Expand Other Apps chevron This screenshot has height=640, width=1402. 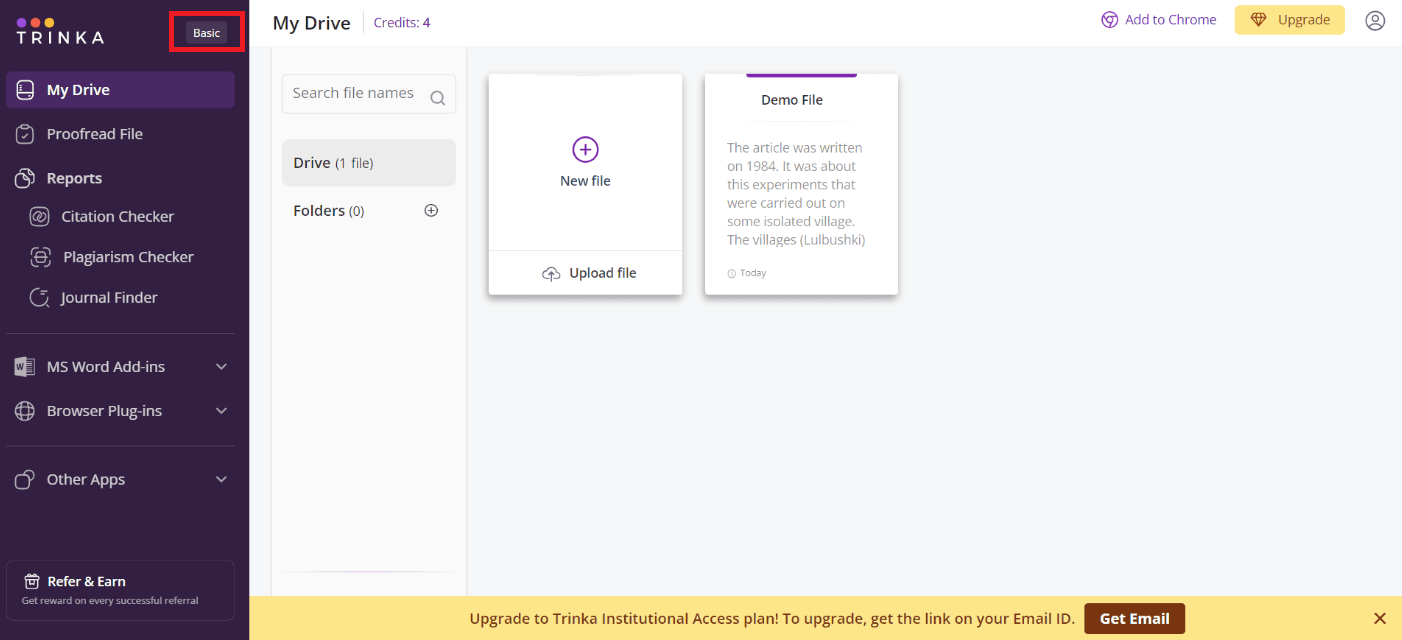coord(222,480)
